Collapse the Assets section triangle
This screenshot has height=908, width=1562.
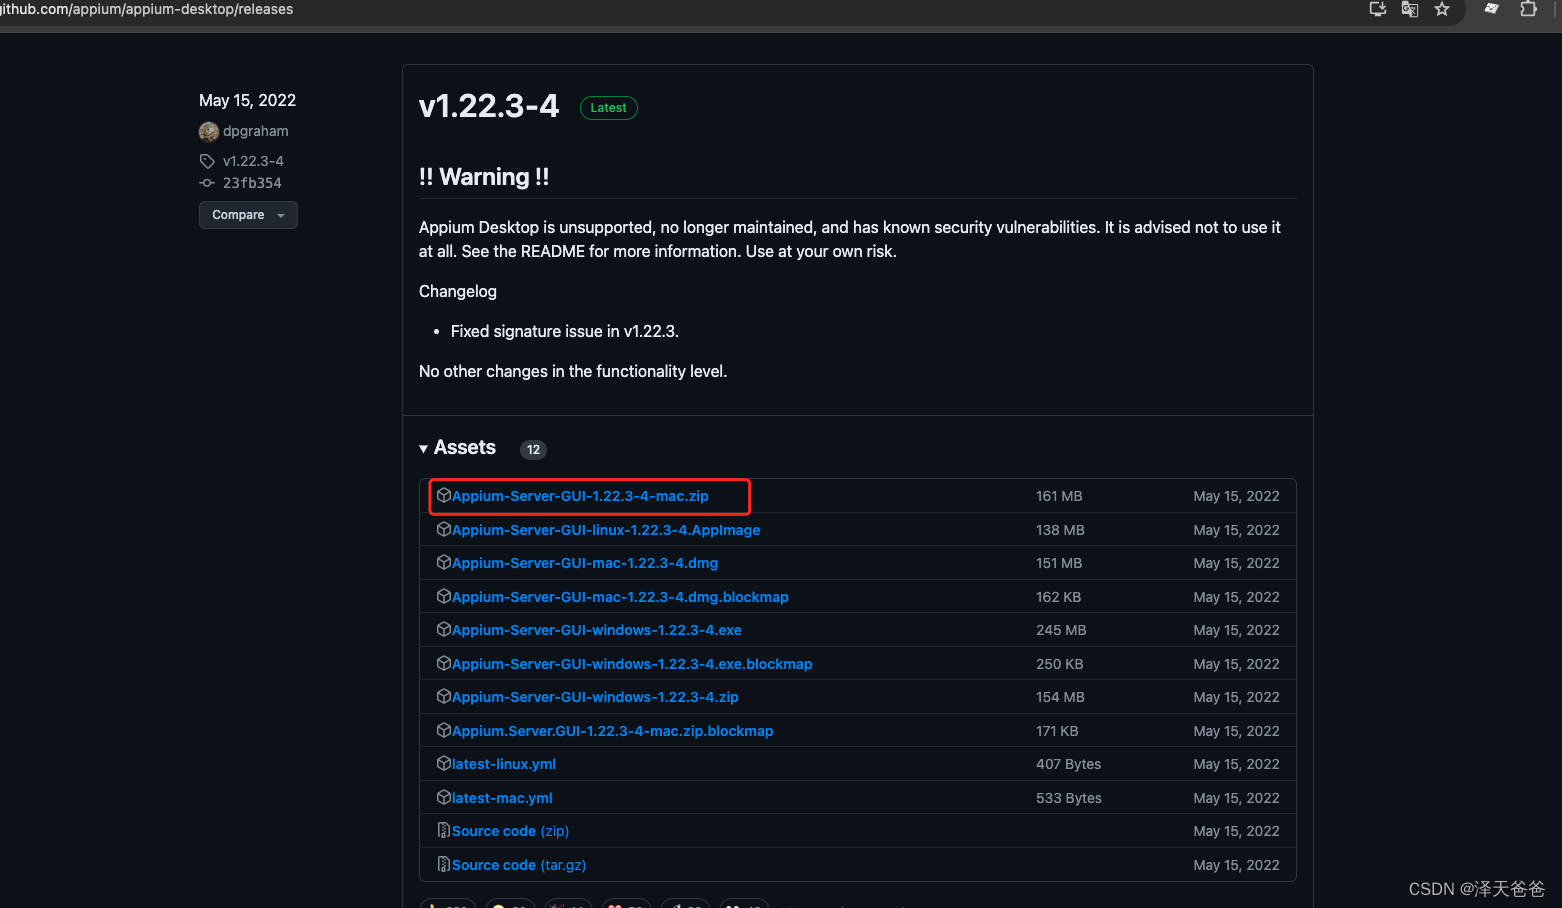pyautogui.click(x=424, y=449)
